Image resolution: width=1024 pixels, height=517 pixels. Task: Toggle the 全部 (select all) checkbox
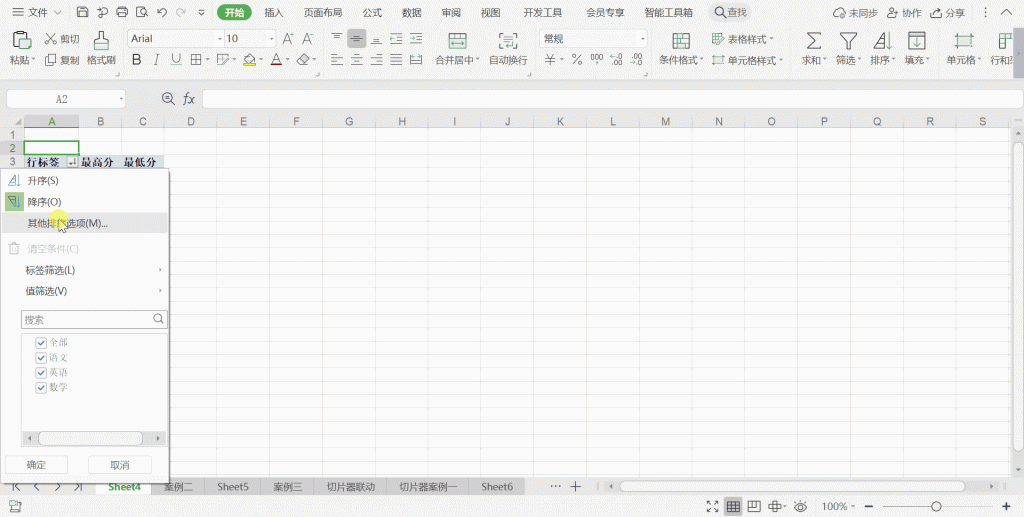[x=41, y=343]
